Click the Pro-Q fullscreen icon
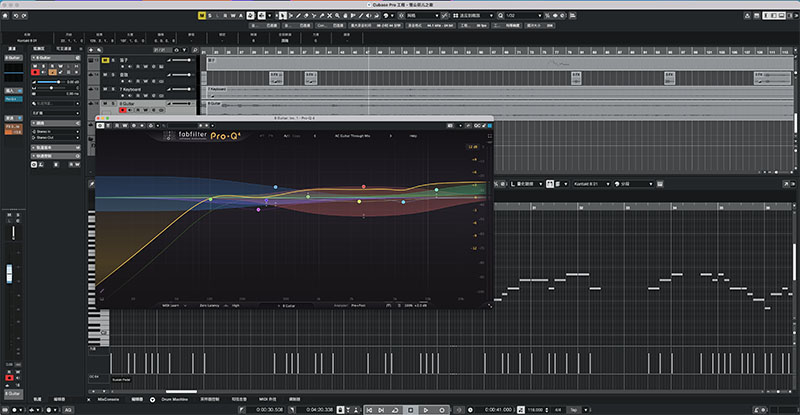The image size is (800, 415). click(490, 136)
